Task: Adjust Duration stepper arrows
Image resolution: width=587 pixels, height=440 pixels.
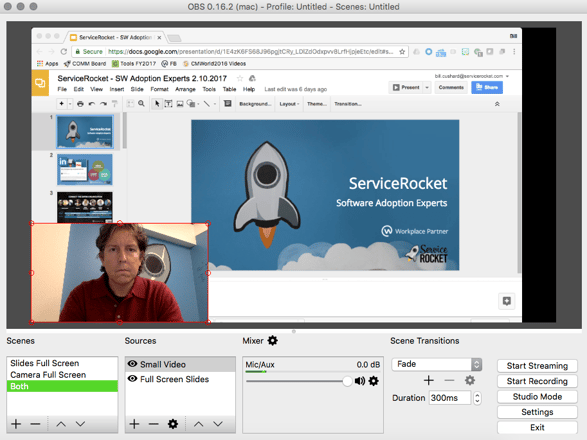Action: tap(477, 398)
